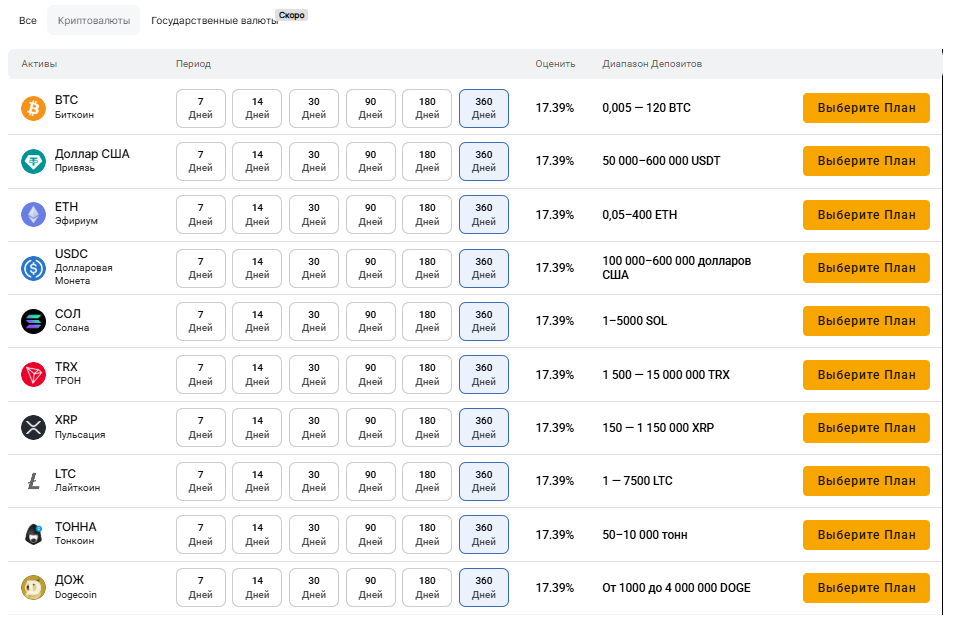Click the Bitcoin BTC coin icon
Viewport: 961px width, 623px height.
(34, 108)
